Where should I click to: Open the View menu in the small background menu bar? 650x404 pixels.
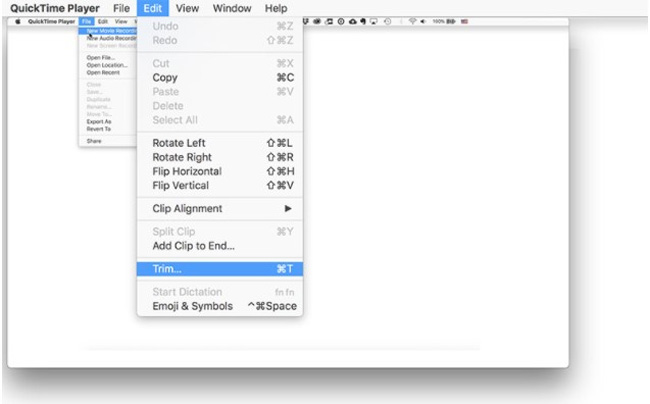(121, 22)
